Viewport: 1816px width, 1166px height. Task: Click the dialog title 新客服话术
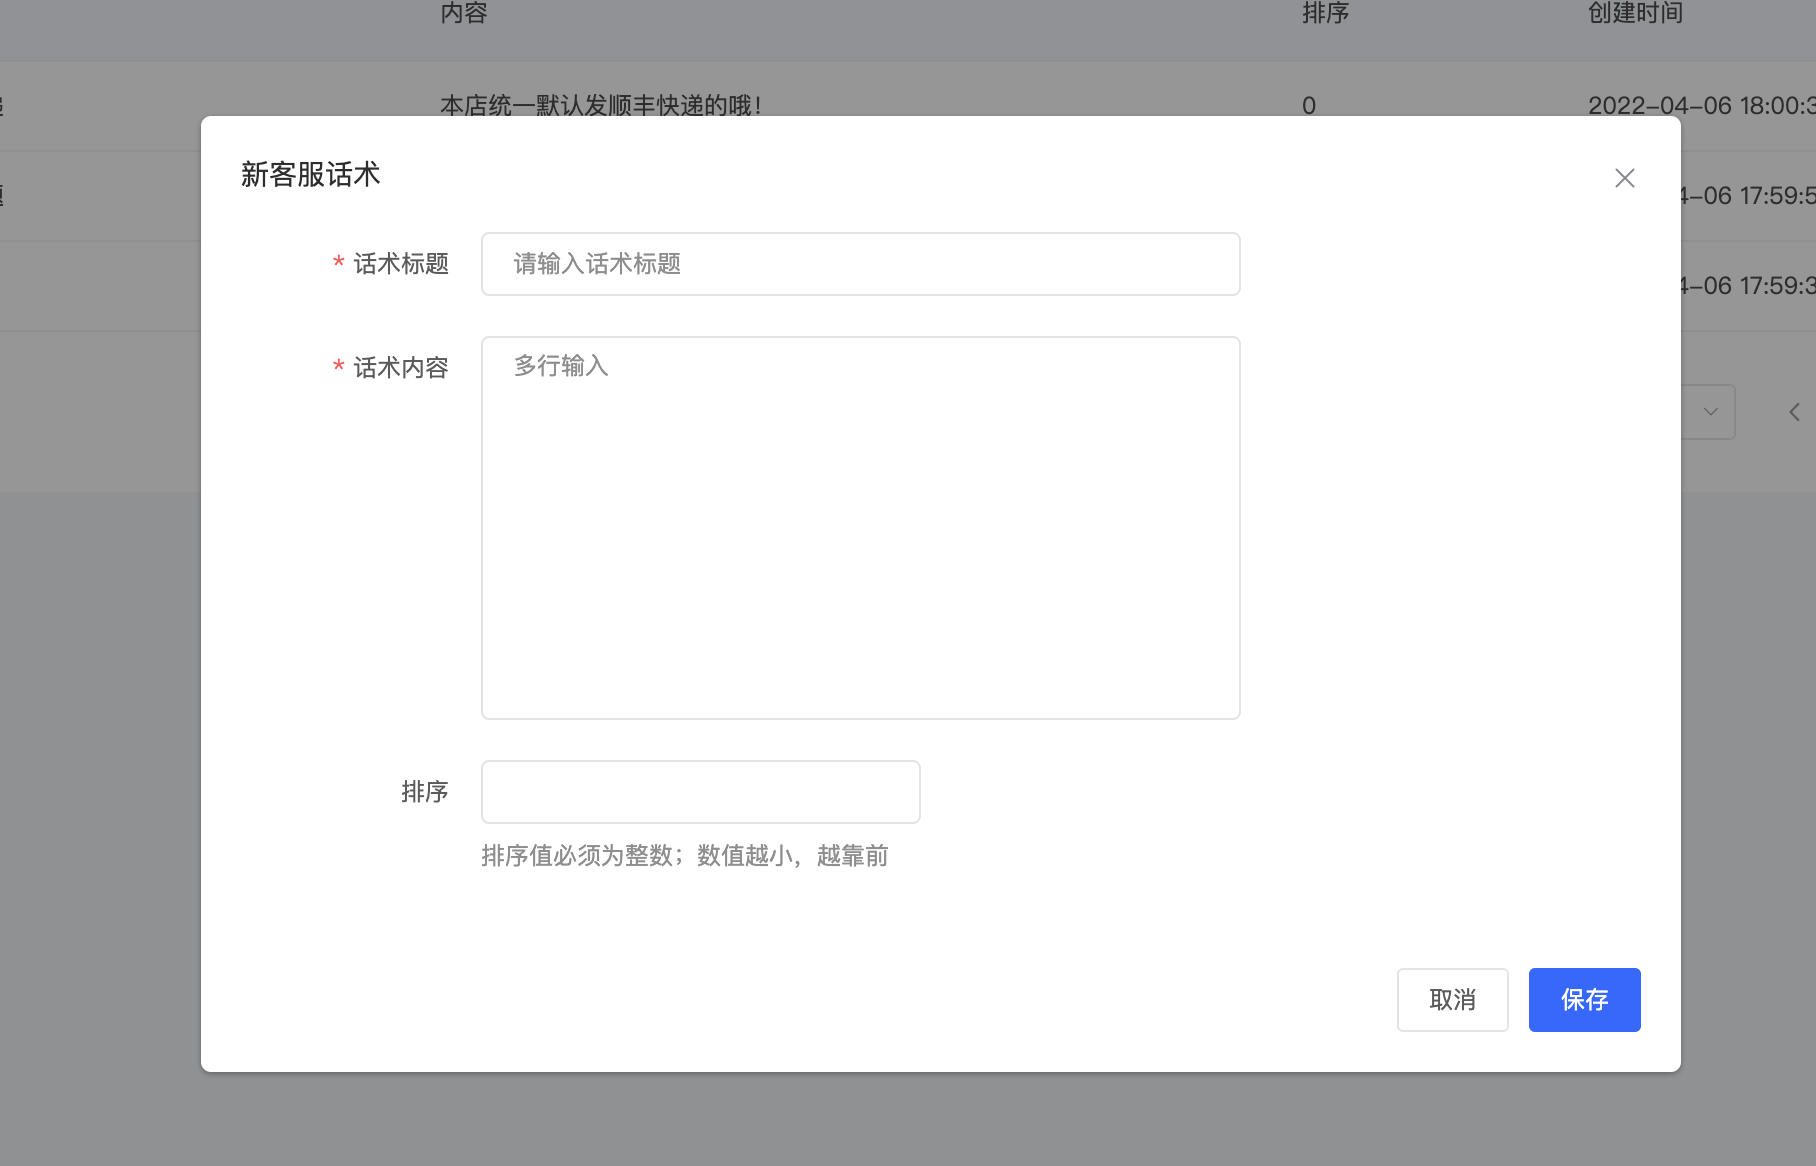pos(310,175)
